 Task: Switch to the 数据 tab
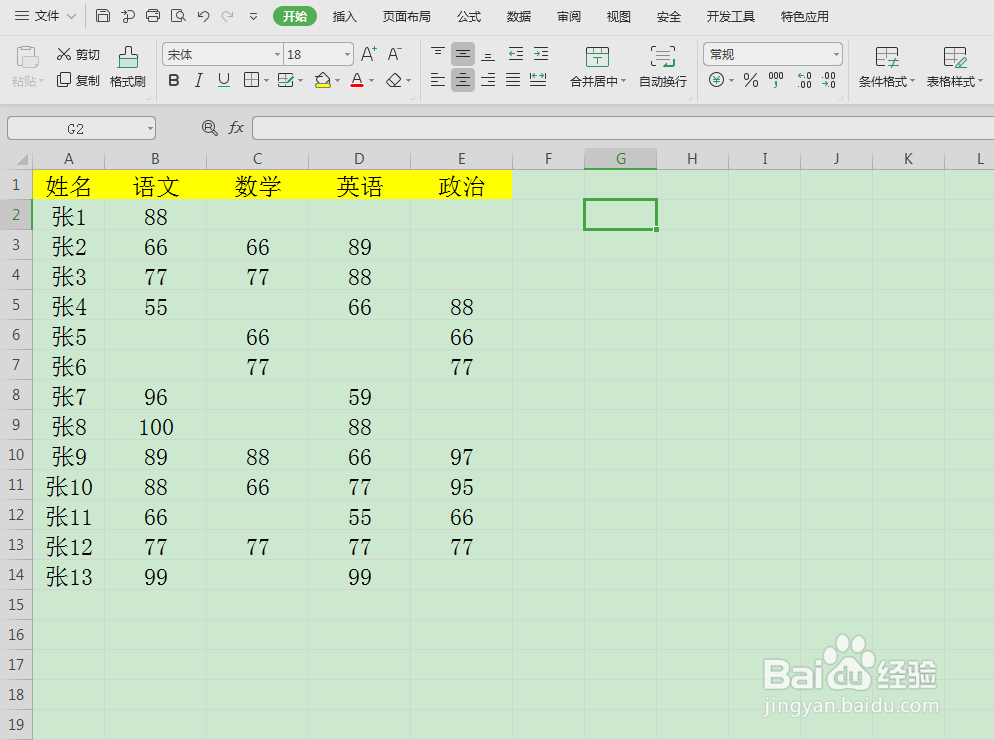coord(519,16)
